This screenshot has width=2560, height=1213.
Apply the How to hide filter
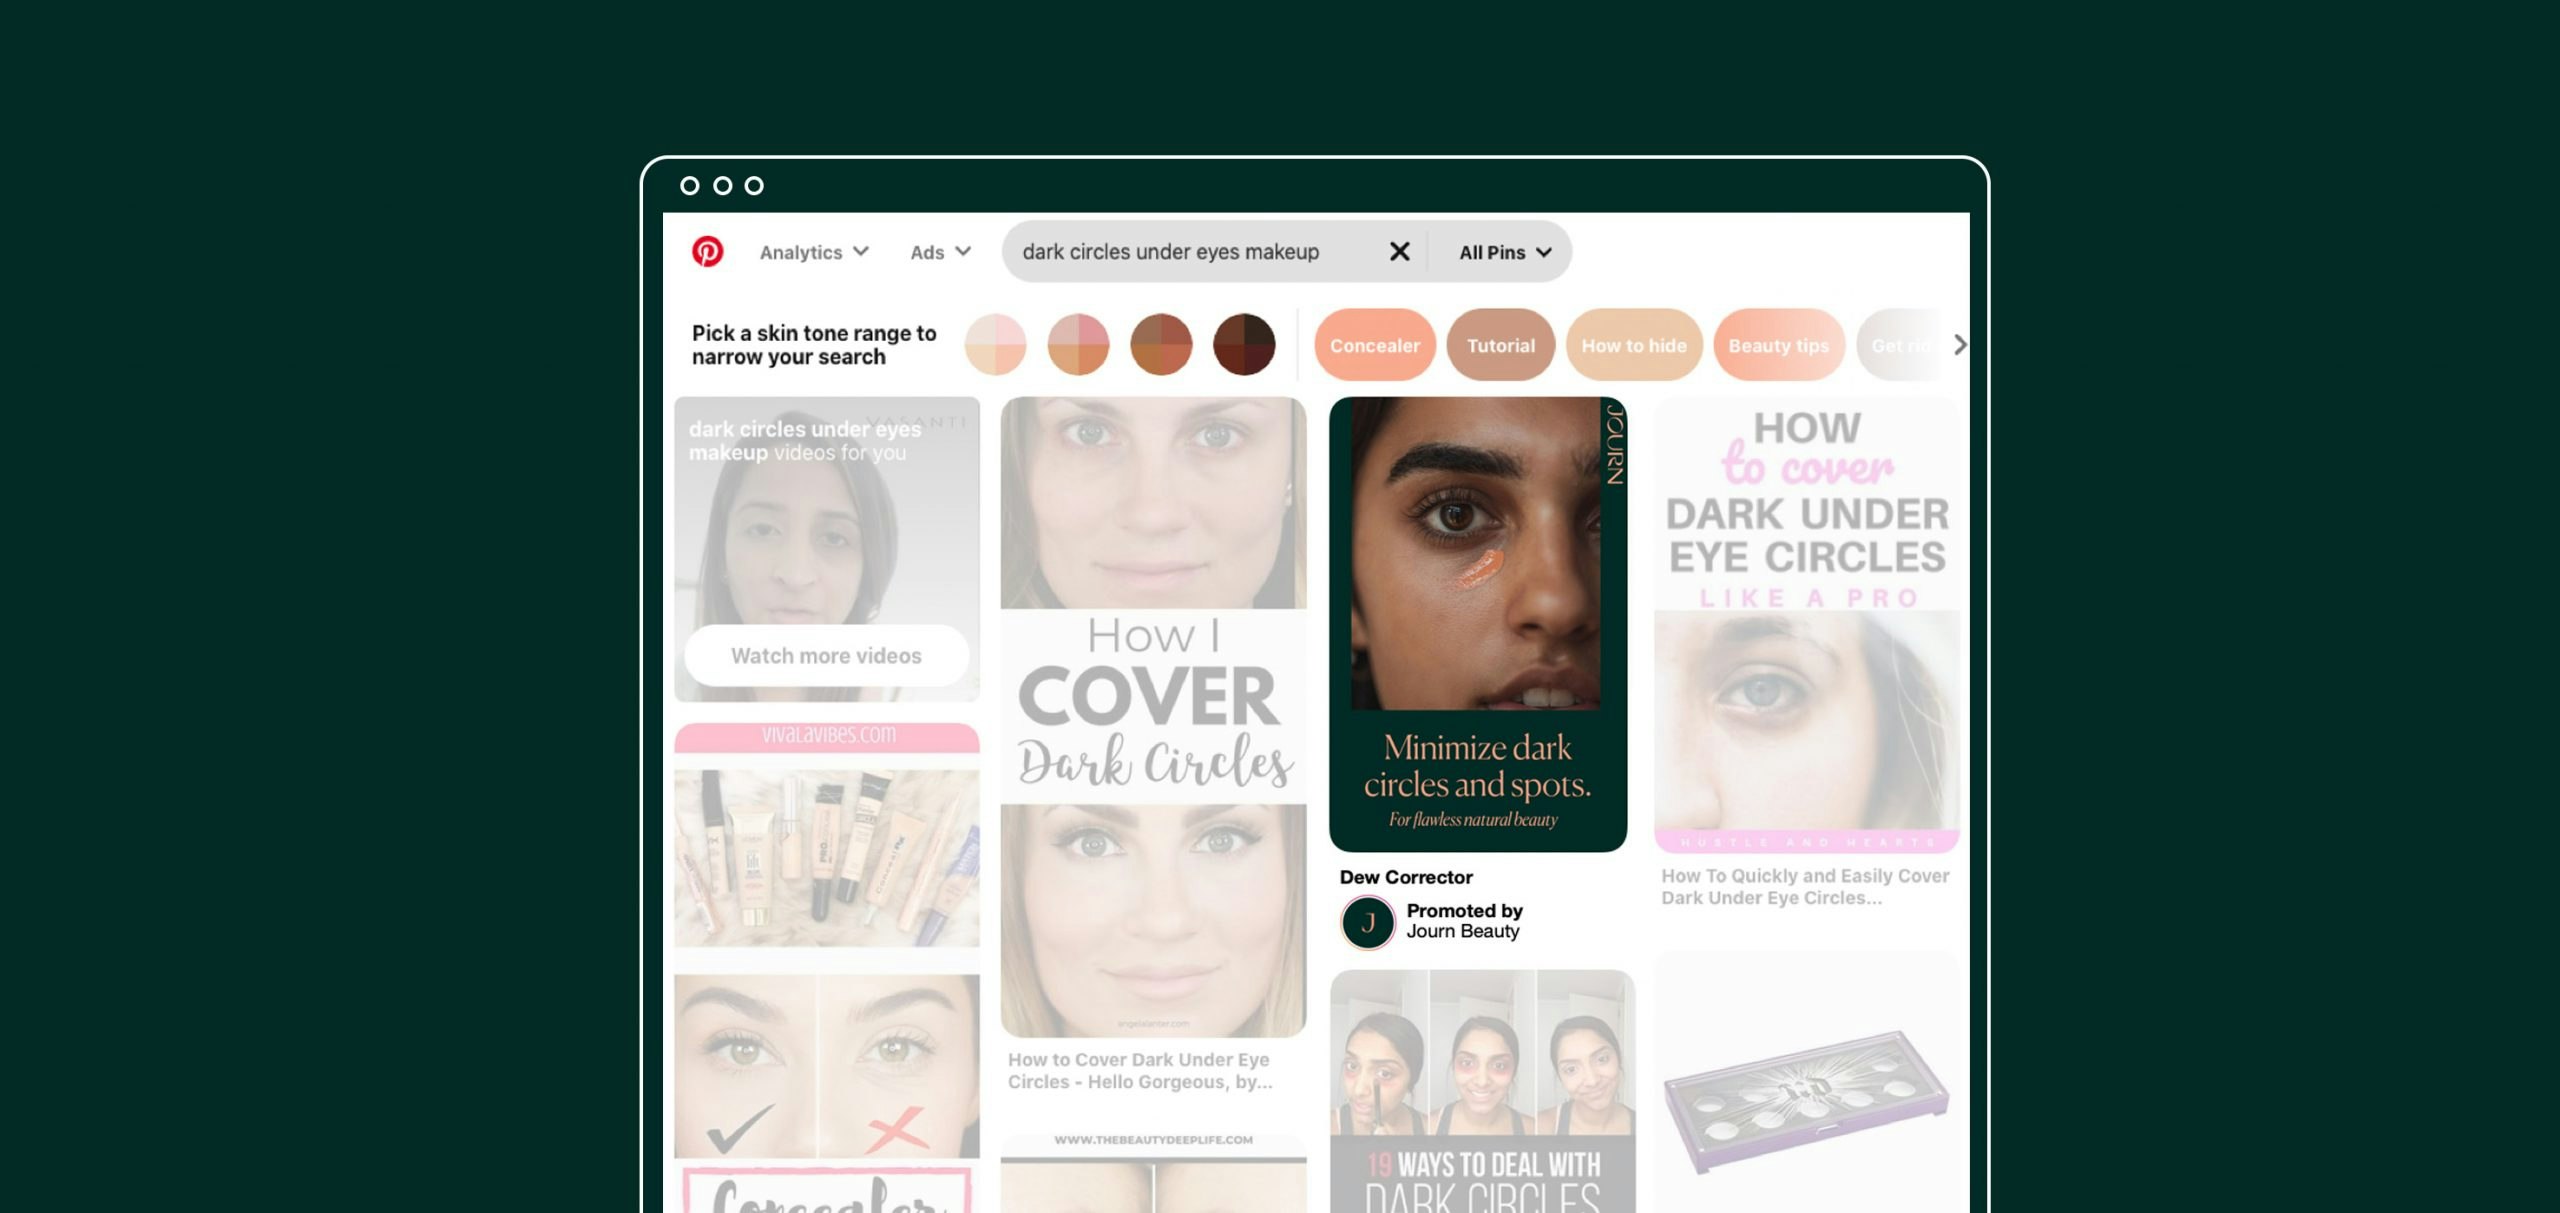pos(1633,345)
